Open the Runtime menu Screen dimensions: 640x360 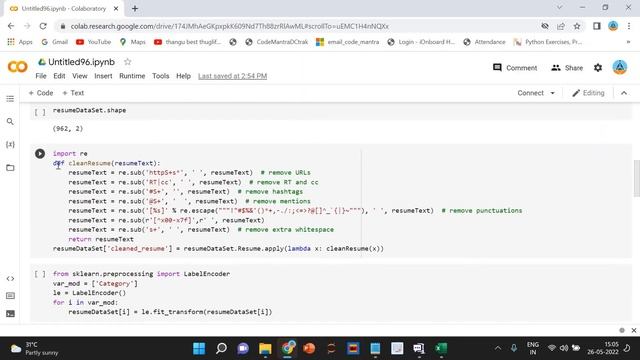click(132, 76)
